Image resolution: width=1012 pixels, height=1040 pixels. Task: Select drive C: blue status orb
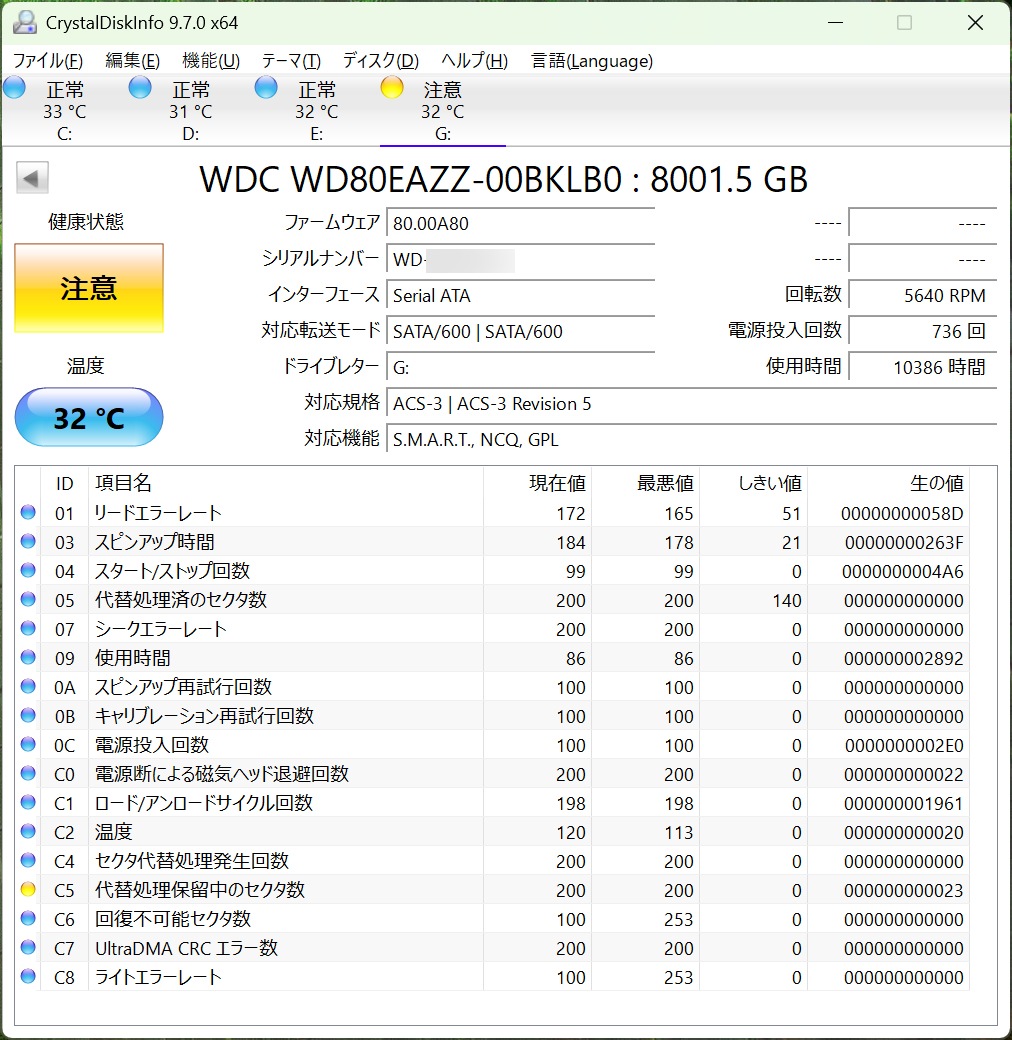[15, 88]
